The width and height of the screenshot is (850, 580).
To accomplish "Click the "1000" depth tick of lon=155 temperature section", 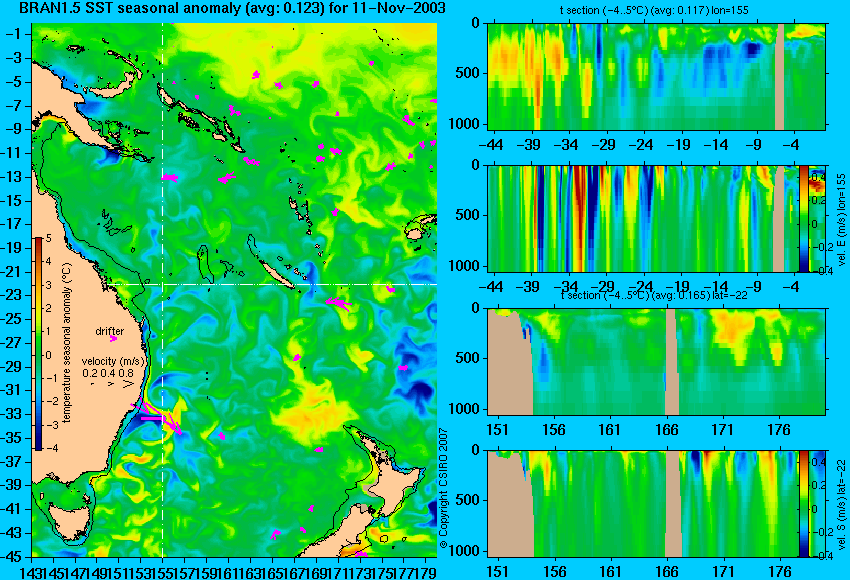I will click(465, 124).
